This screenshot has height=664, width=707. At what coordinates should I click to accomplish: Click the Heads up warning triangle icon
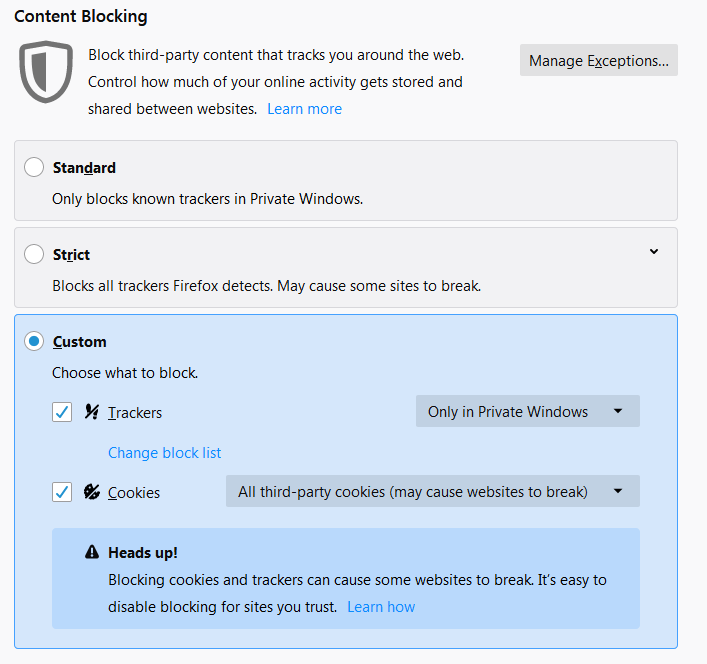click(x=92, y=552)
